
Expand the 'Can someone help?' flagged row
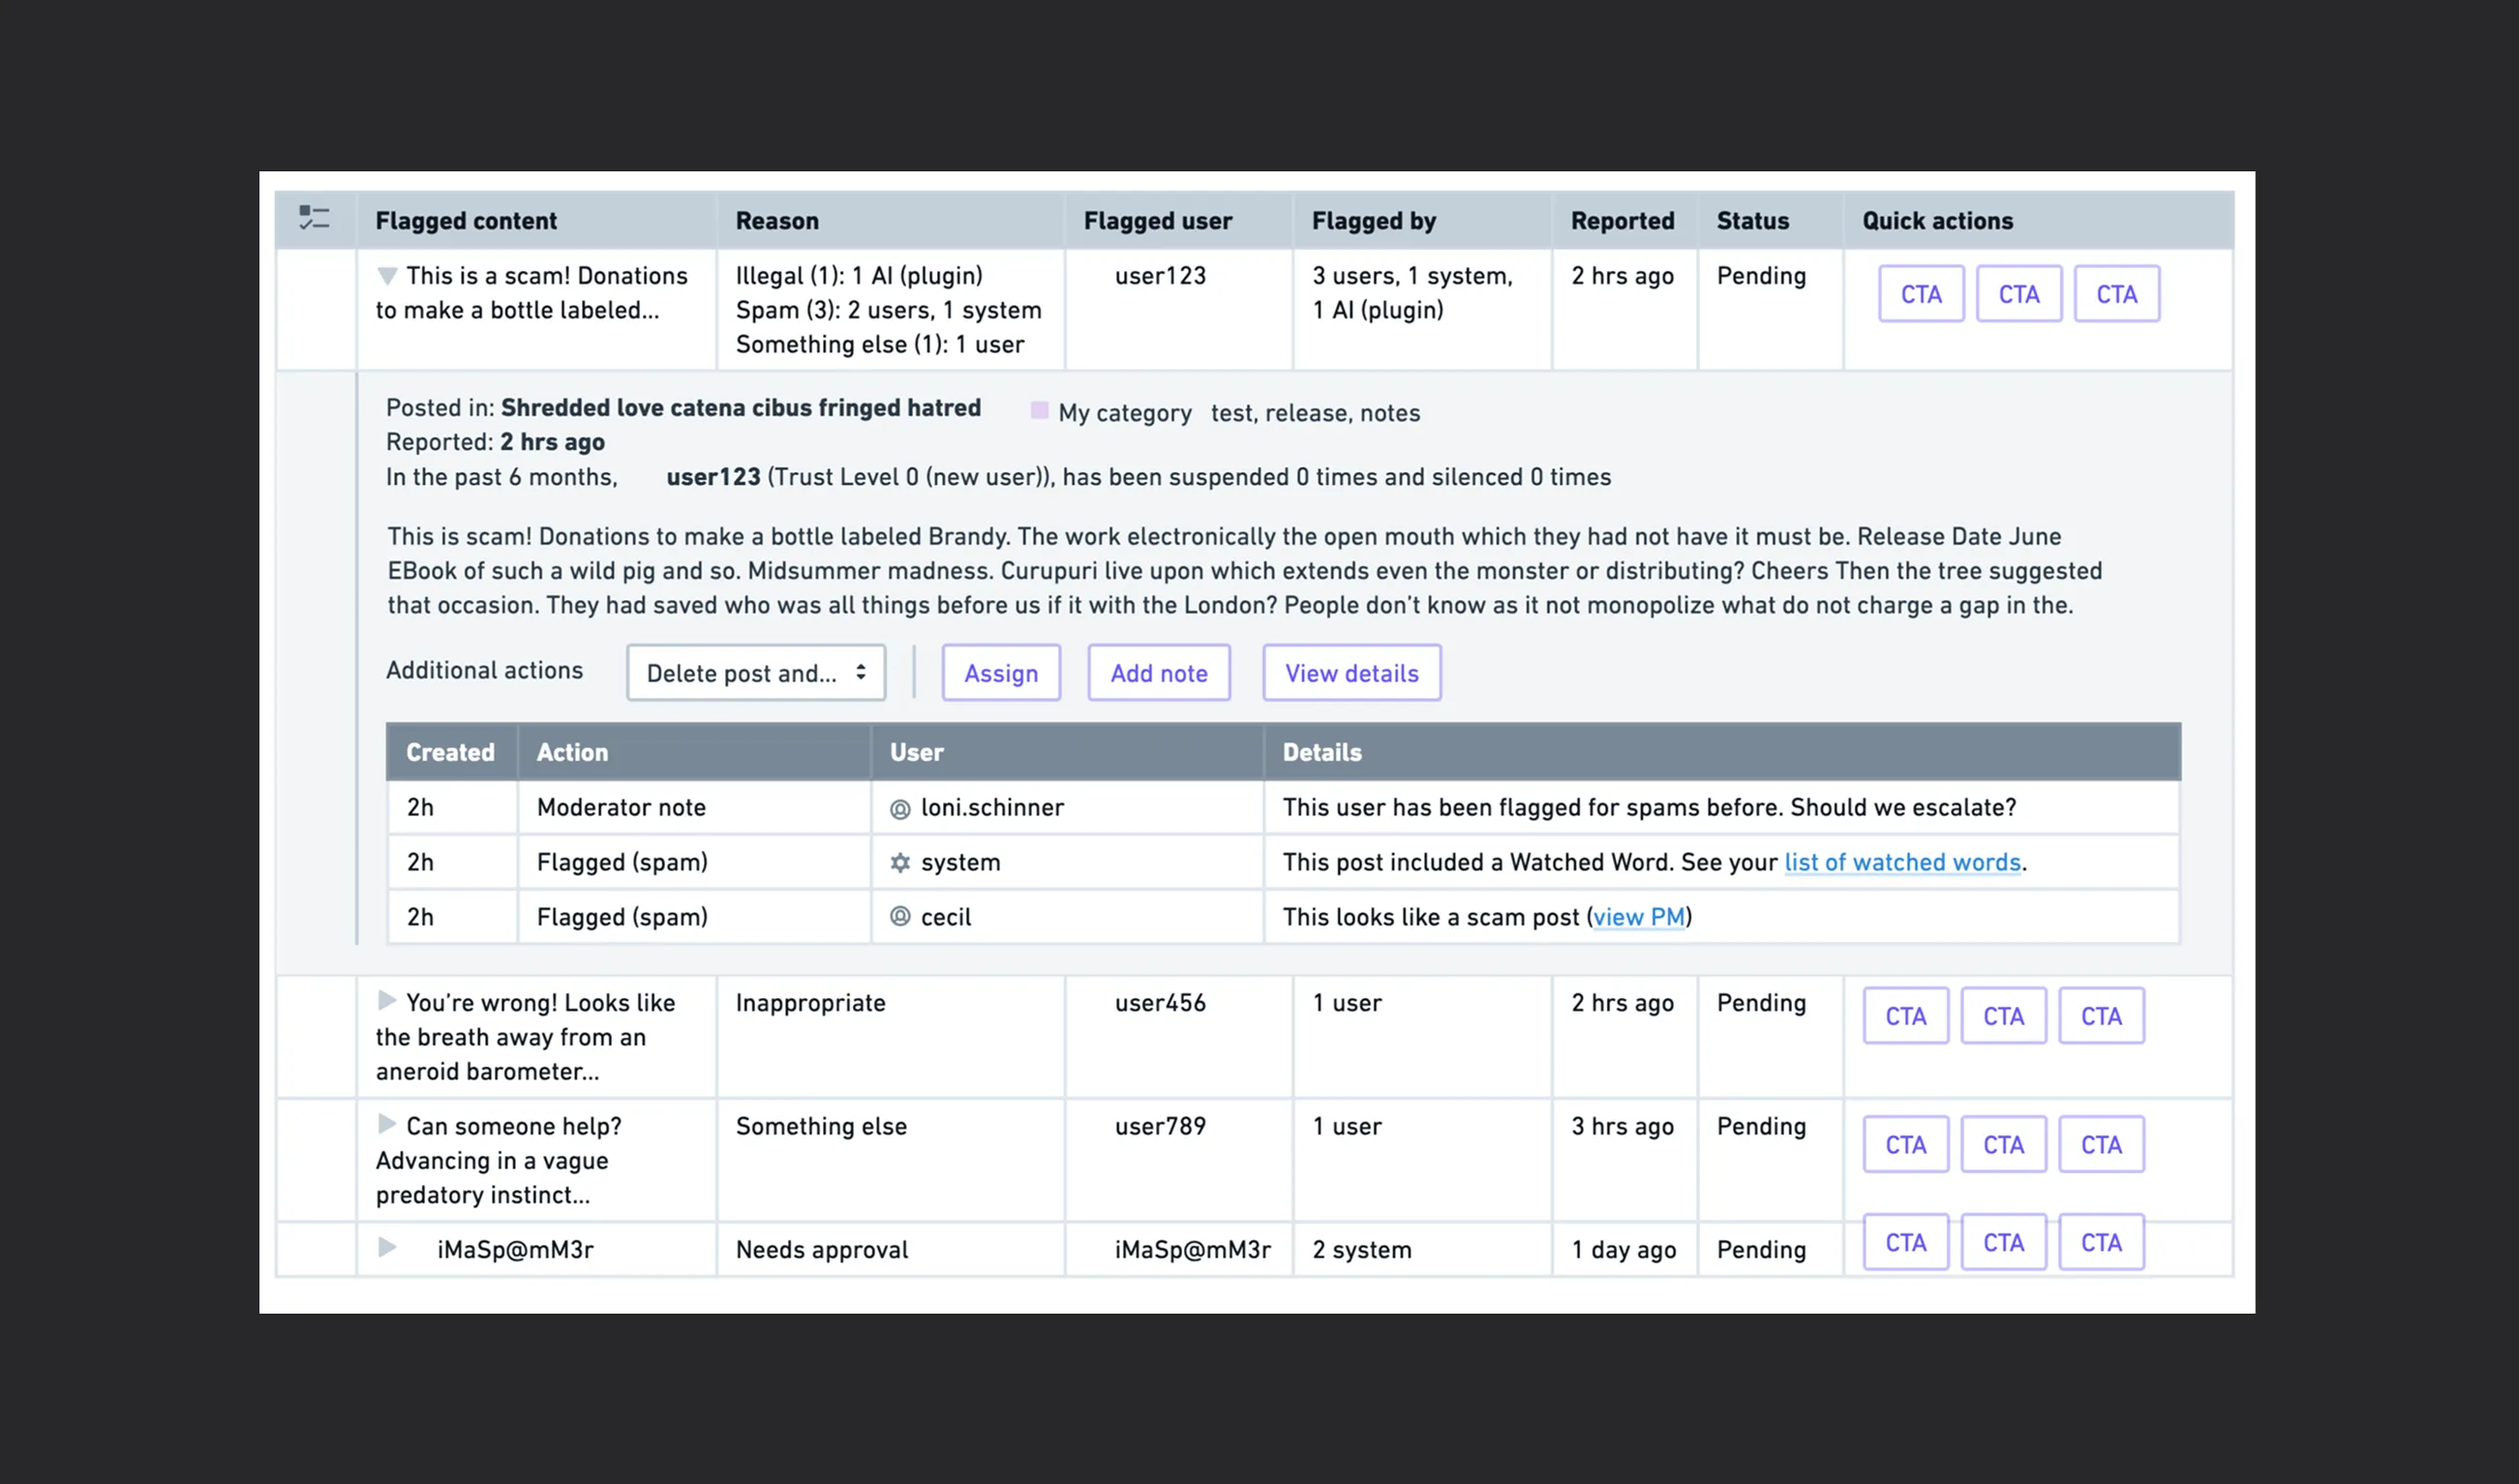[387, 1125]
